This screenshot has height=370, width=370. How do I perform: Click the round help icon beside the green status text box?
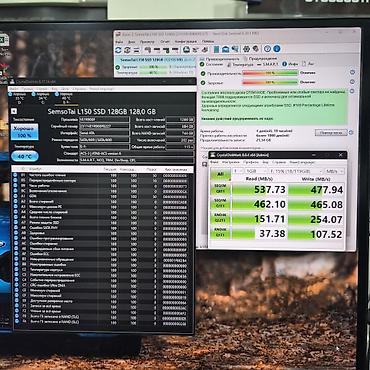pos(352,91)
